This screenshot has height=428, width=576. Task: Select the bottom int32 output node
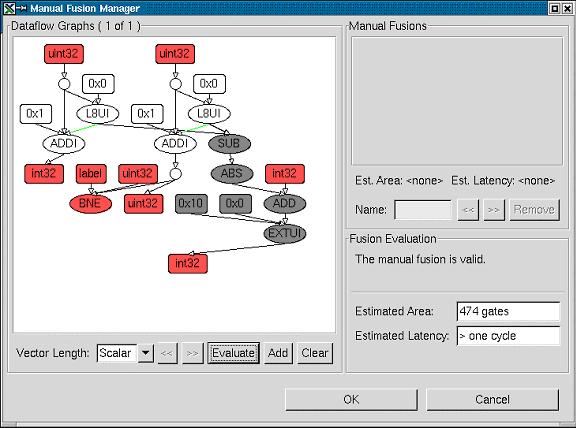188,263
